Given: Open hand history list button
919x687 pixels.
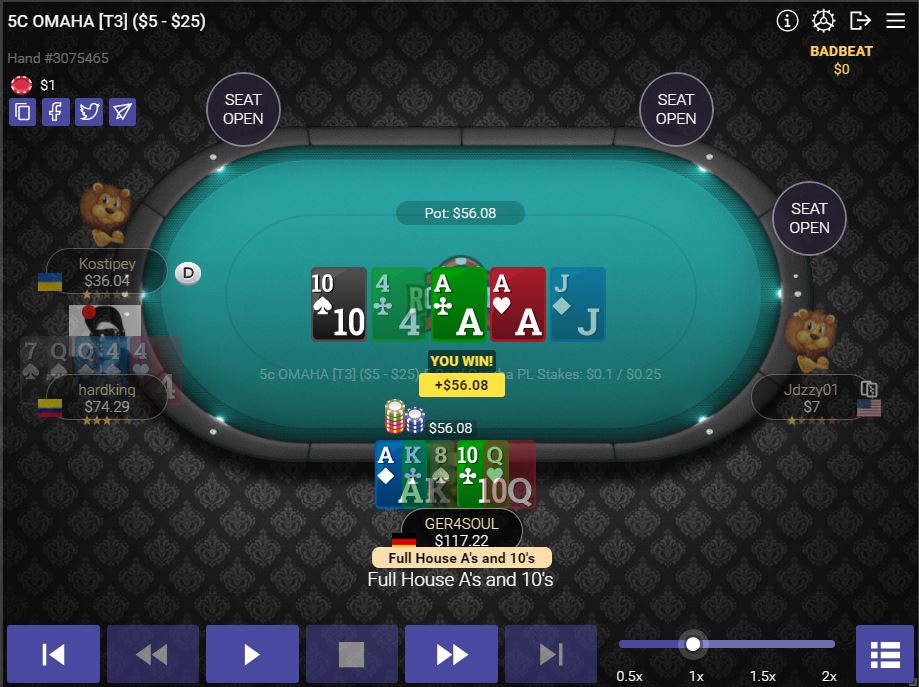Looking at the screenshot, I should [884, 654].
